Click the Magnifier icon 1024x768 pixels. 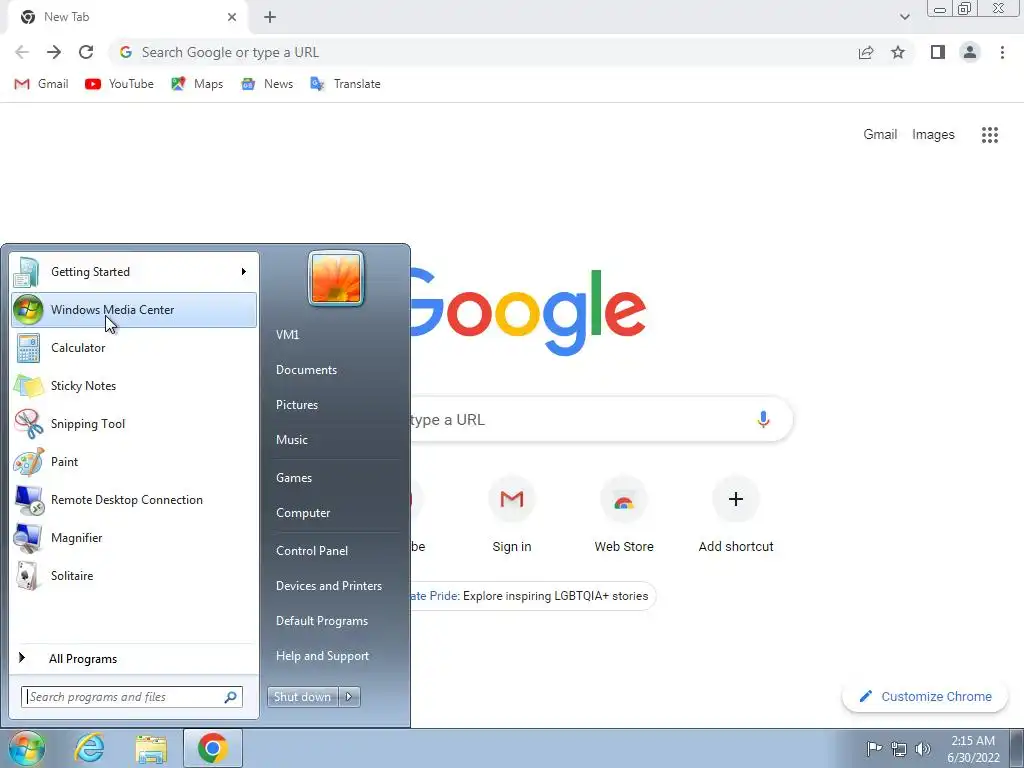coord(29,537)
